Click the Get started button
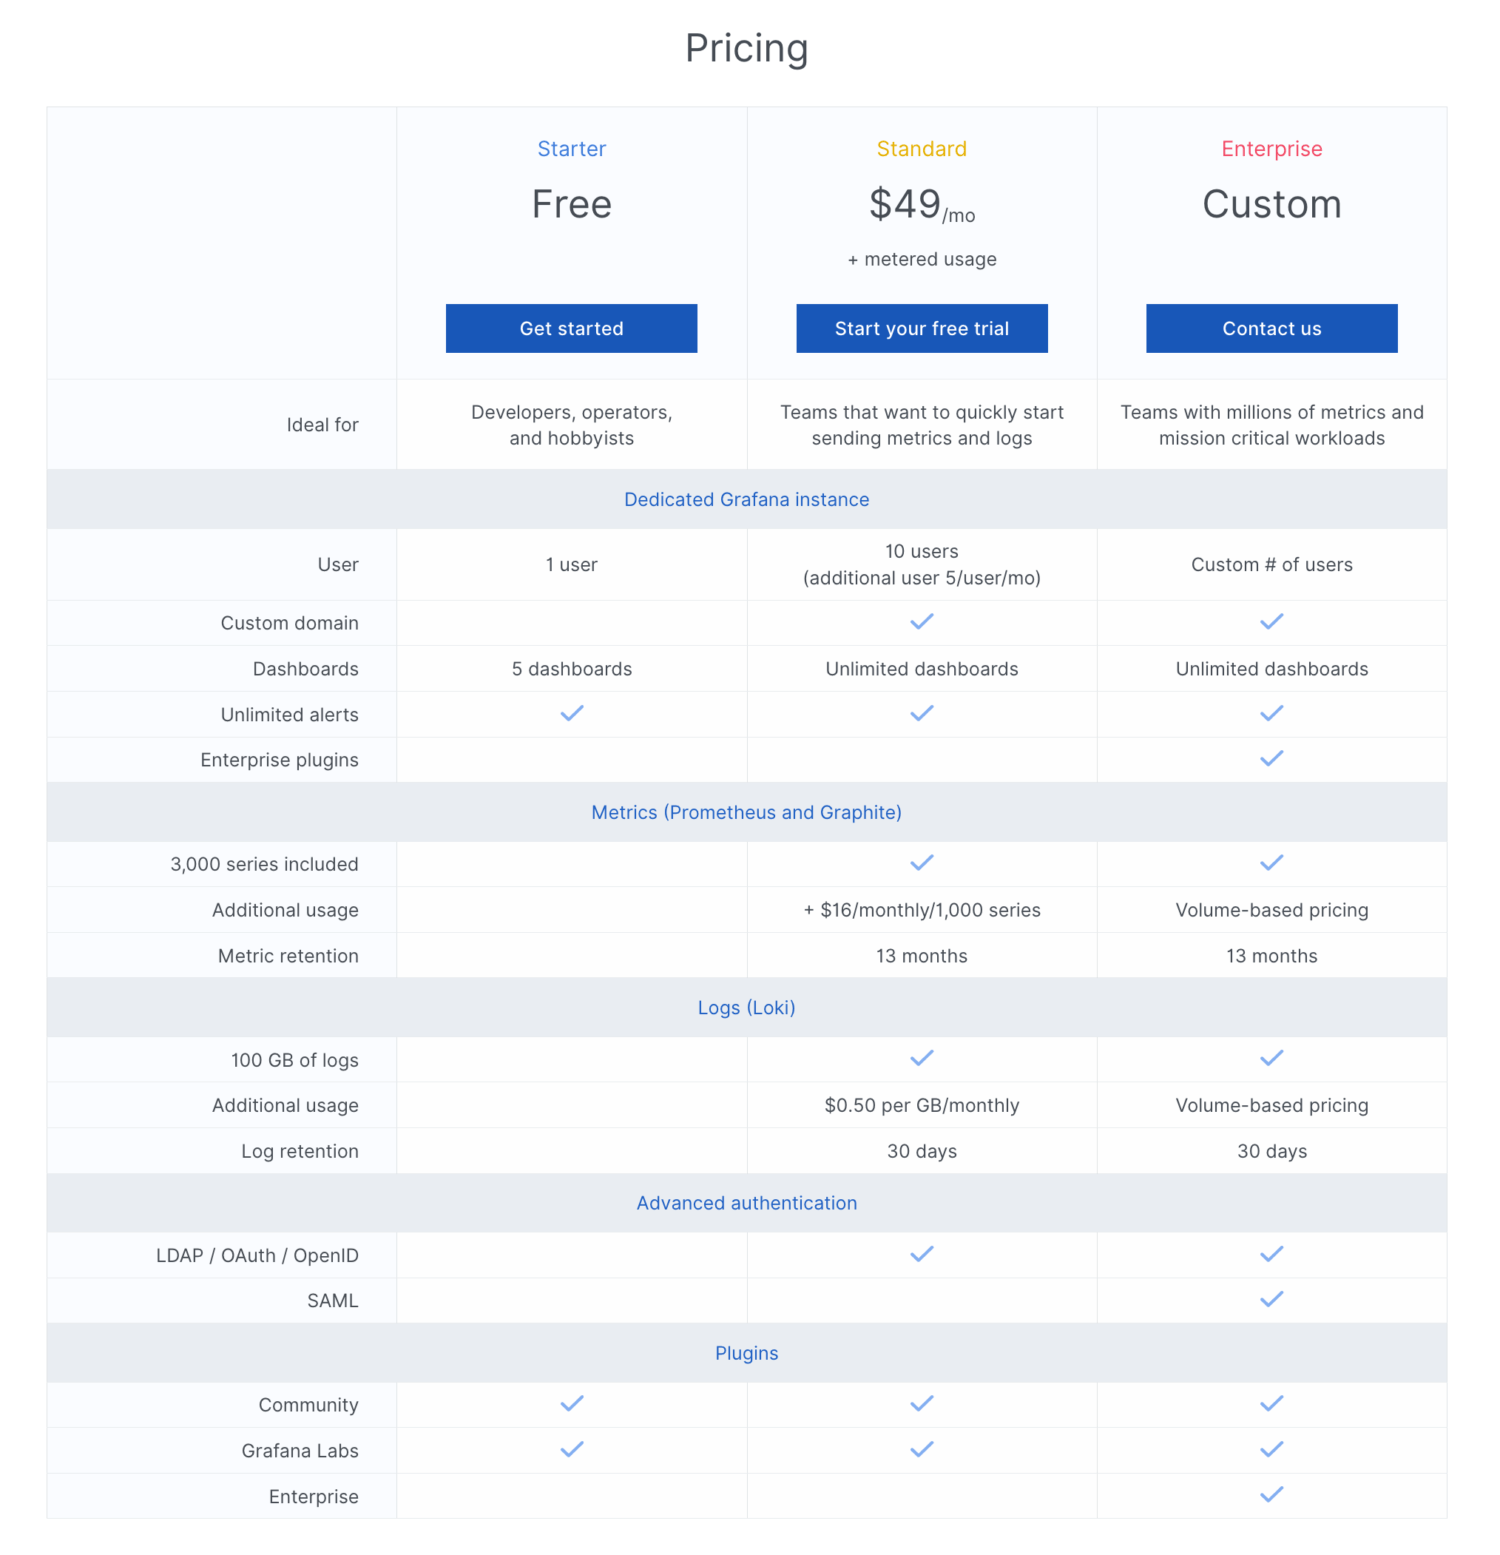Image resolution: width=1500 pixels, height=1555 pixels. 571,328
